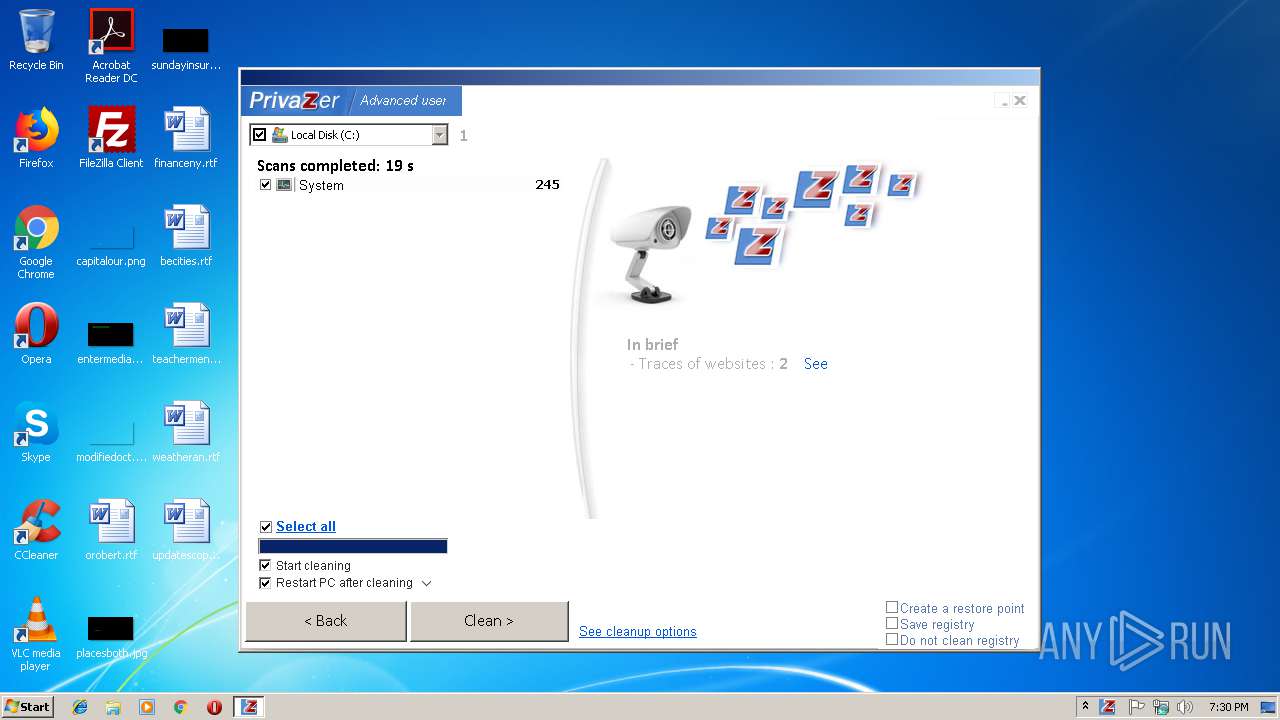
Task: Click Opera icon in taskbar
Action: coord(214,707)
